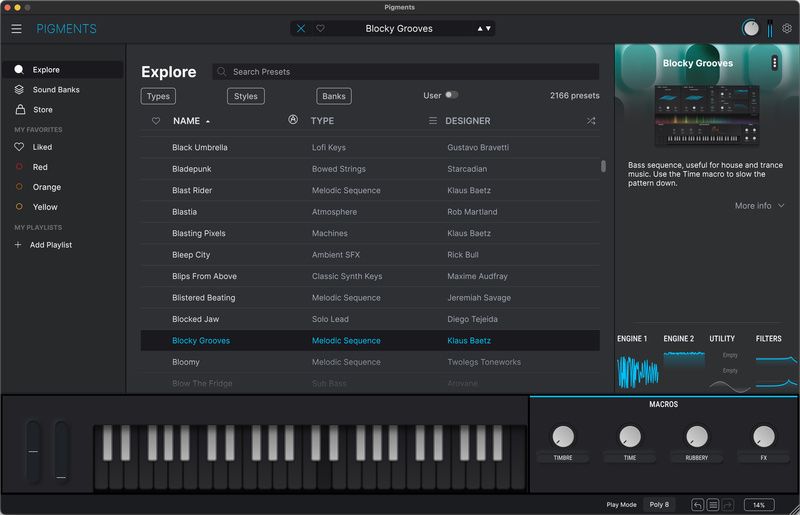Select the Blastia preset
This screenshot has height=515, width=800.
click(x=370, y=212)
